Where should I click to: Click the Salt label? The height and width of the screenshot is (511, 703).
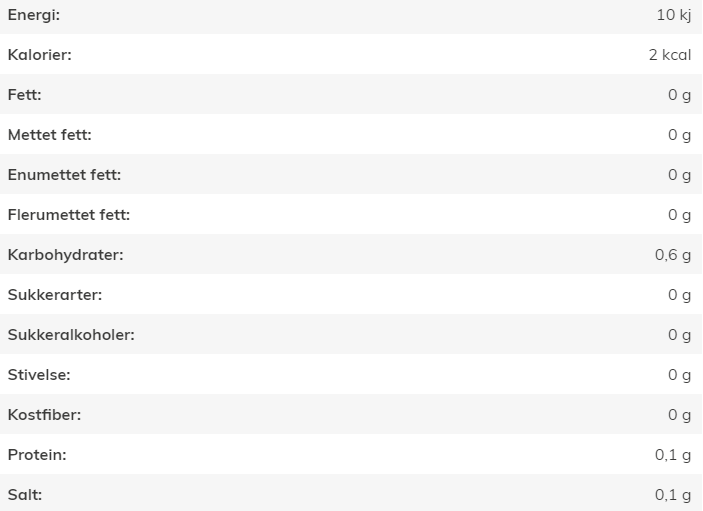tap(25, 494)
